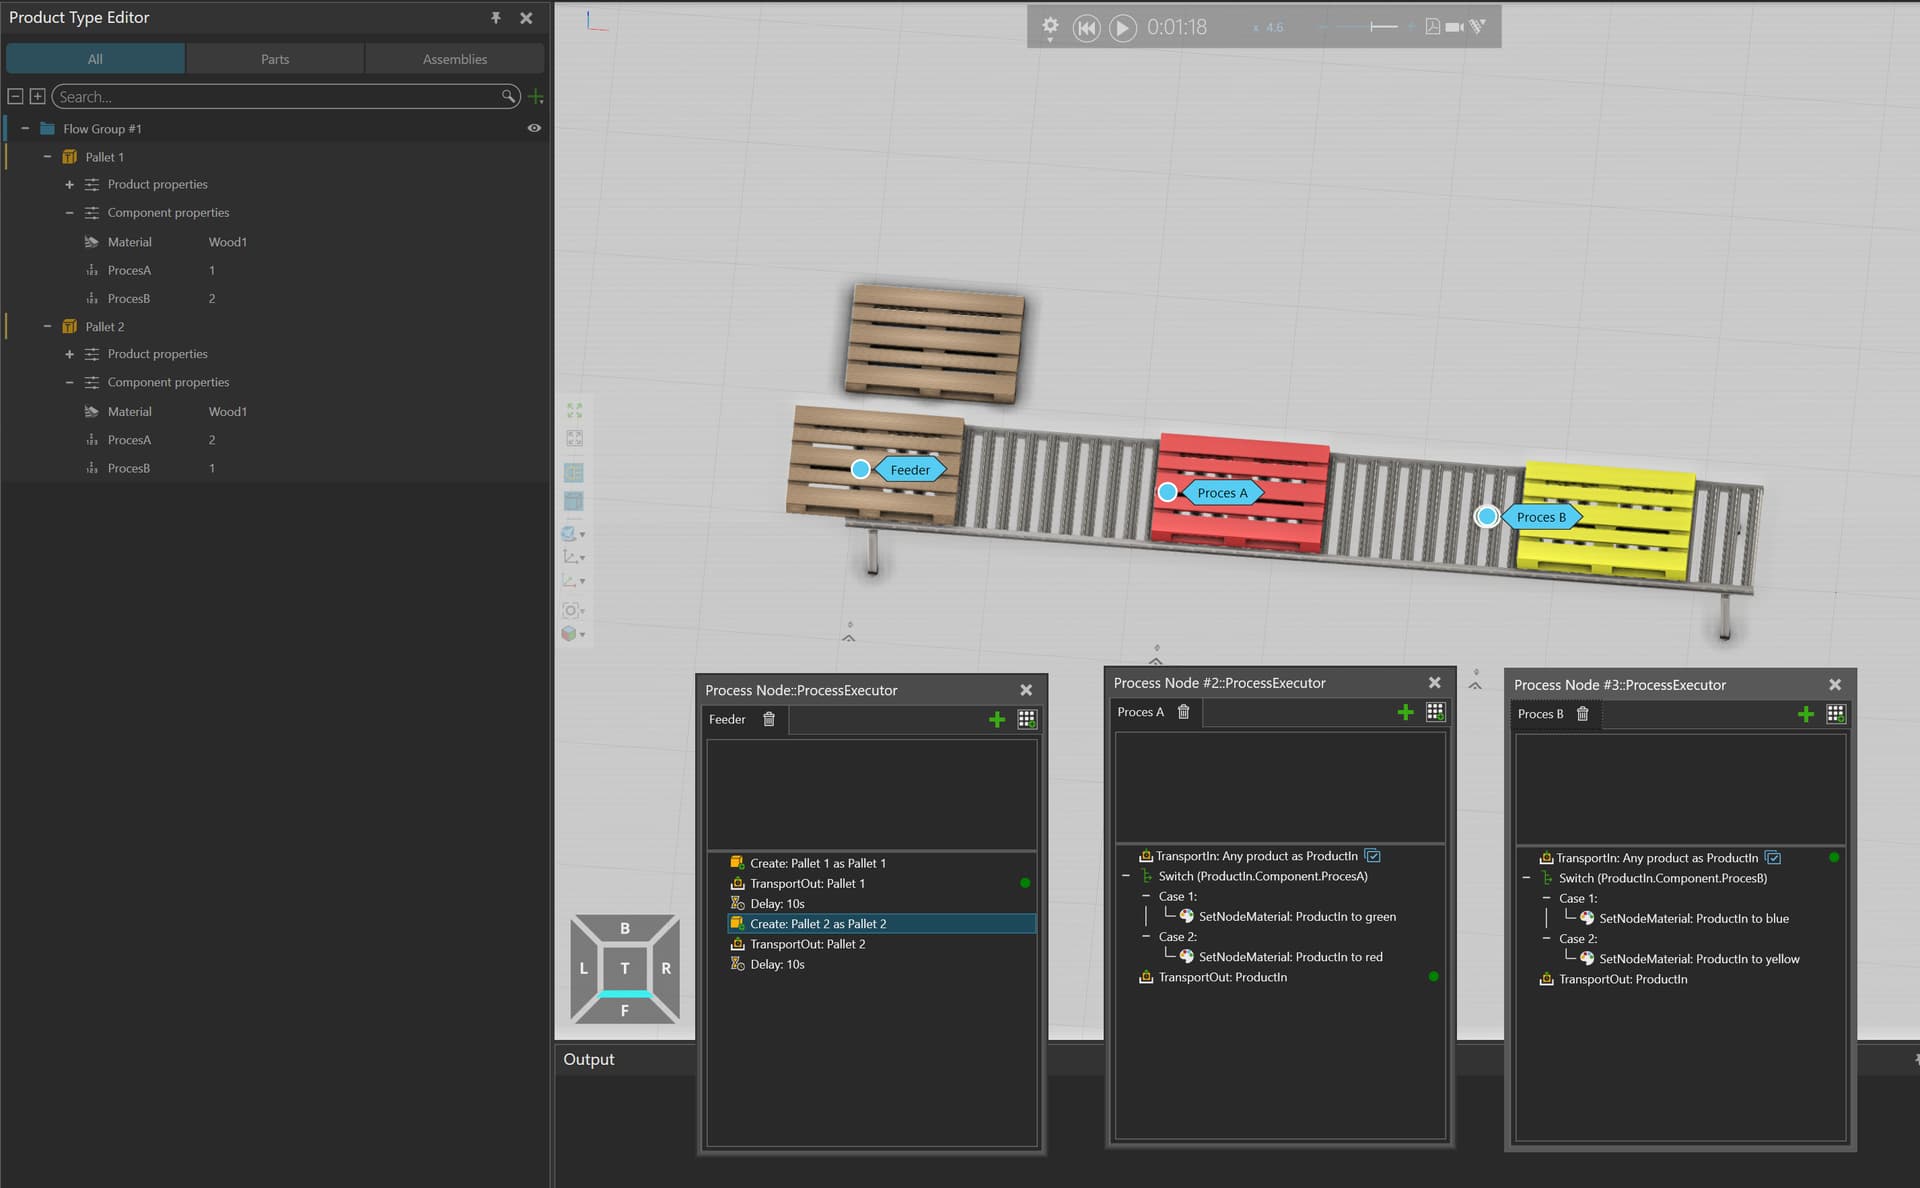Pin the Product Type Editor panel

pos(496,18)
